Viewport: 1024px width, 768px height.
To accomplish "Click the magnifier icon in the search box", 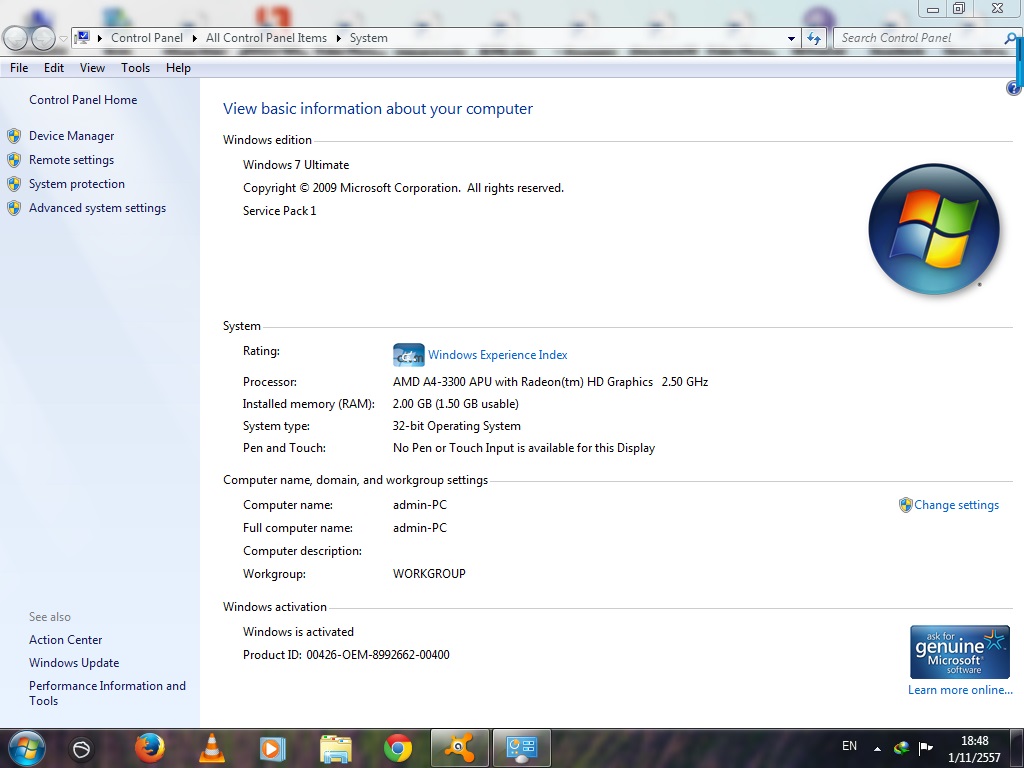I will pos(1010,38).
